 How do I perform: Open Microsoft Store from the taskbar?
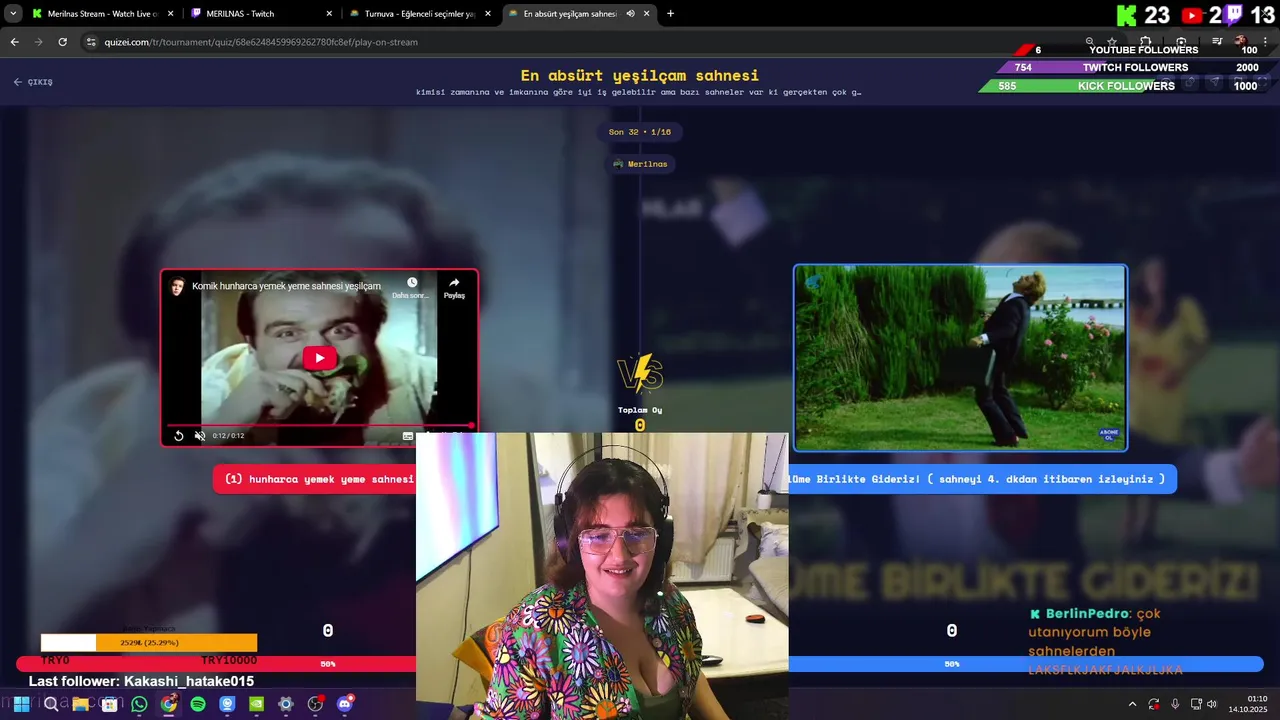tap(109, 704)
